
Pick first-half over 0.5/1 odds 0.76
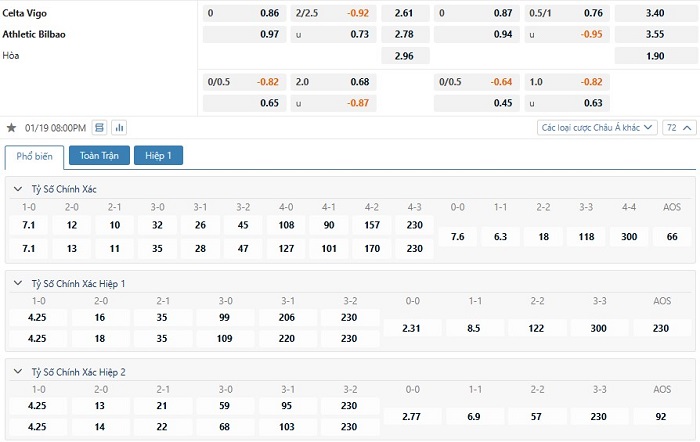[x=567, y=13]
